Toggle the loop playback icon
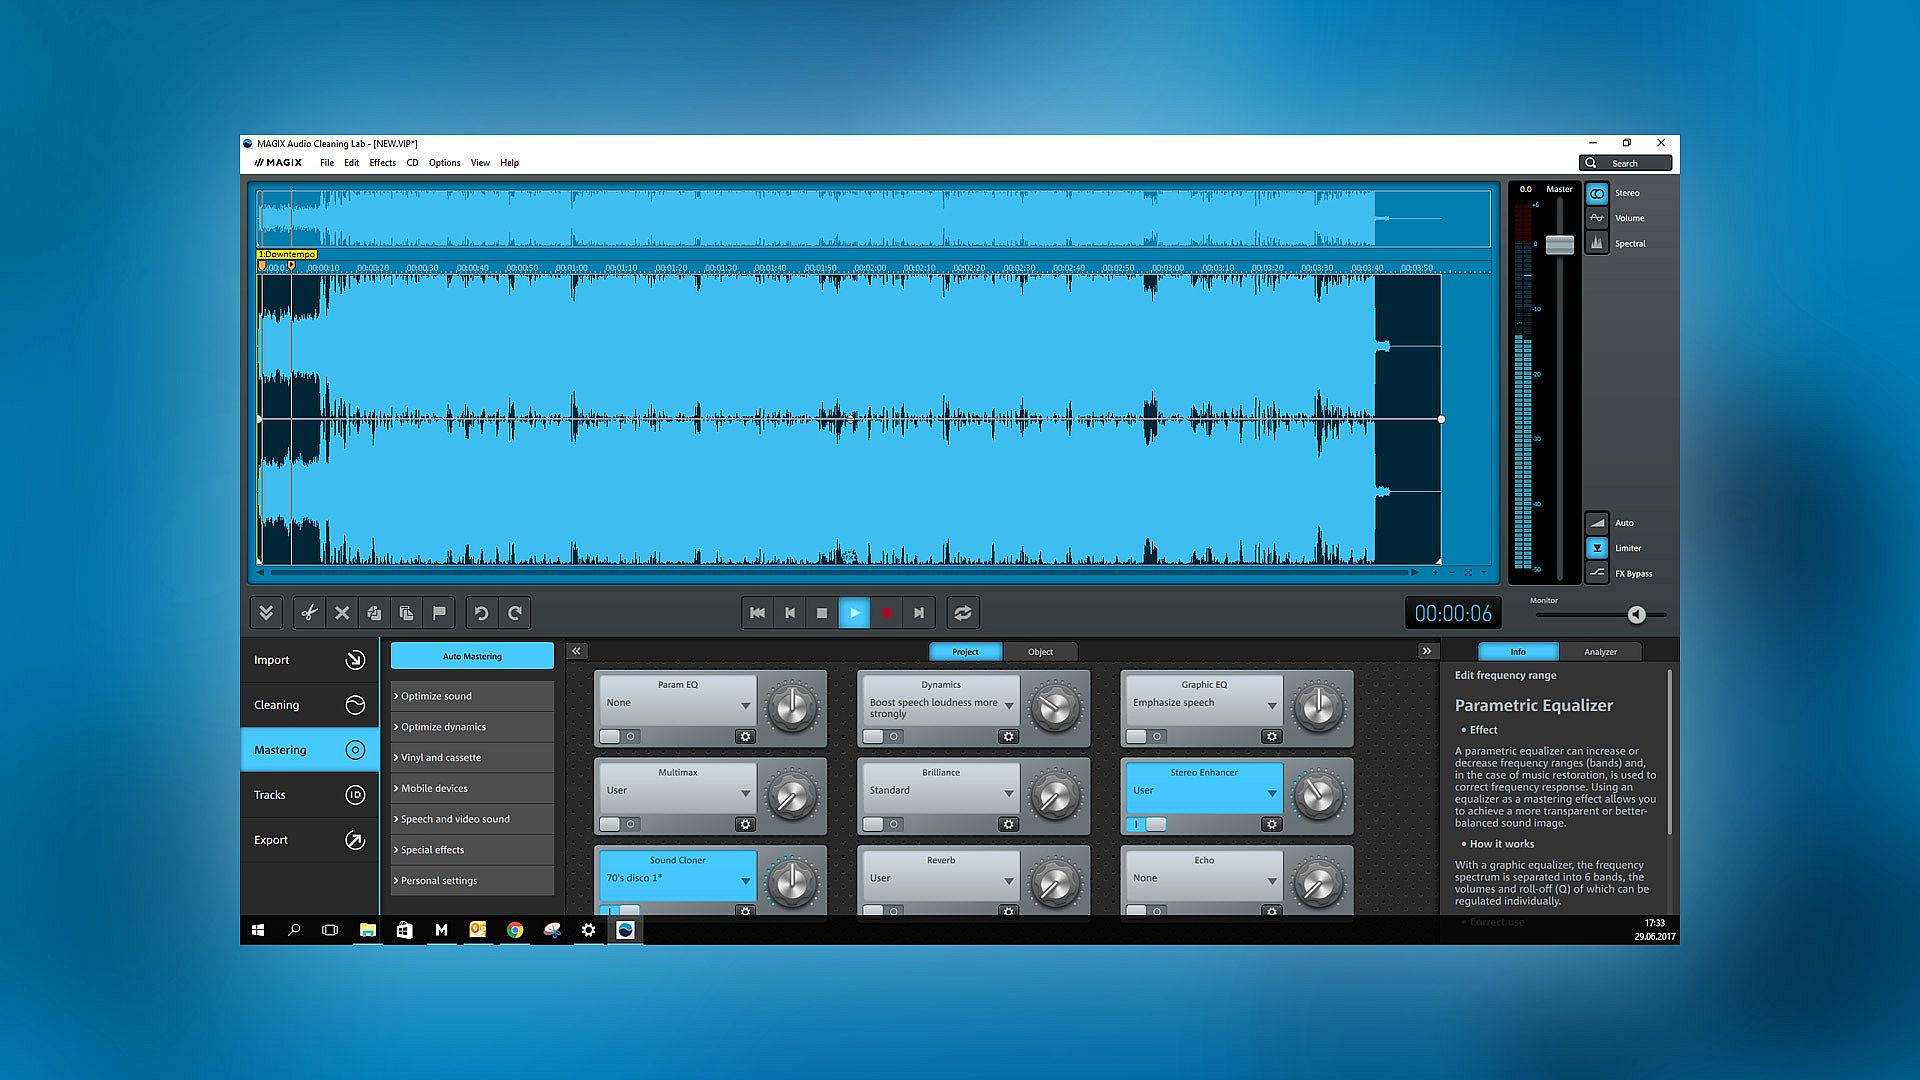Image resolution: width=1920 pixels, height=1080 pixels. (962, 613)
